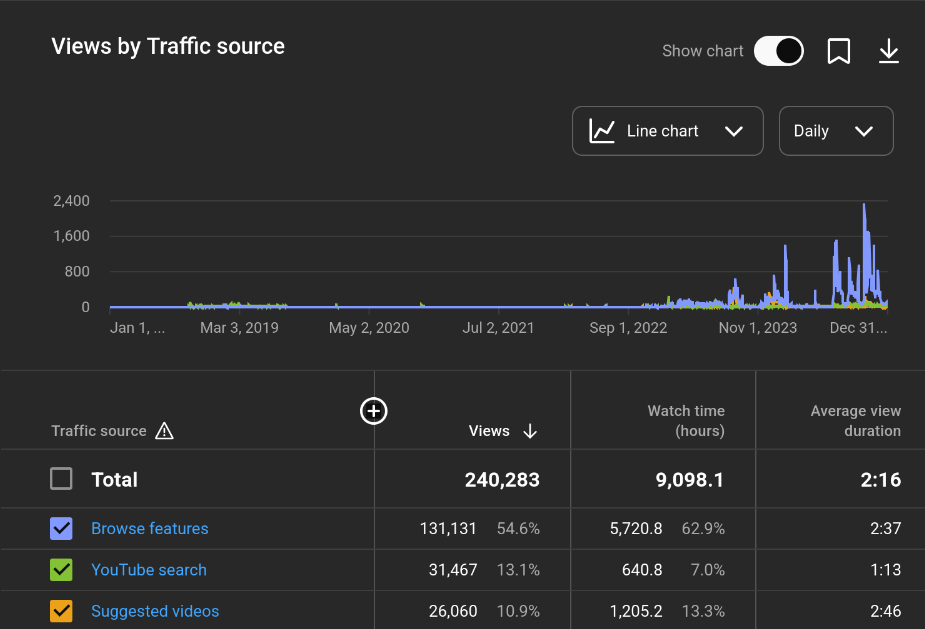Click the bookmark icon to save the chart
The image size is (925, 629).
coord(839,51)
